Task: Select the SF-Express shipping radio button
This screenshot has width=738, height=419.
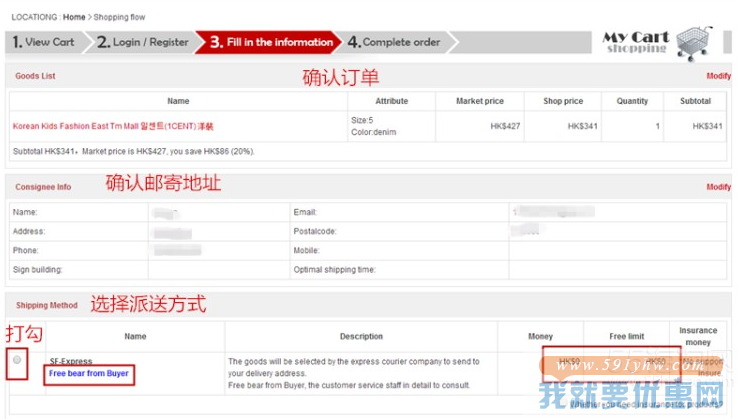Action: (17, 360)
